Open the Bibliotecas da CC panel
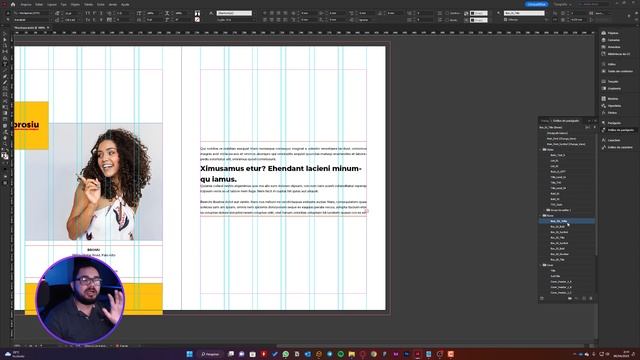The width and height of the screenshot is (640, 360). pyautogui.click(x=619, y=54)
